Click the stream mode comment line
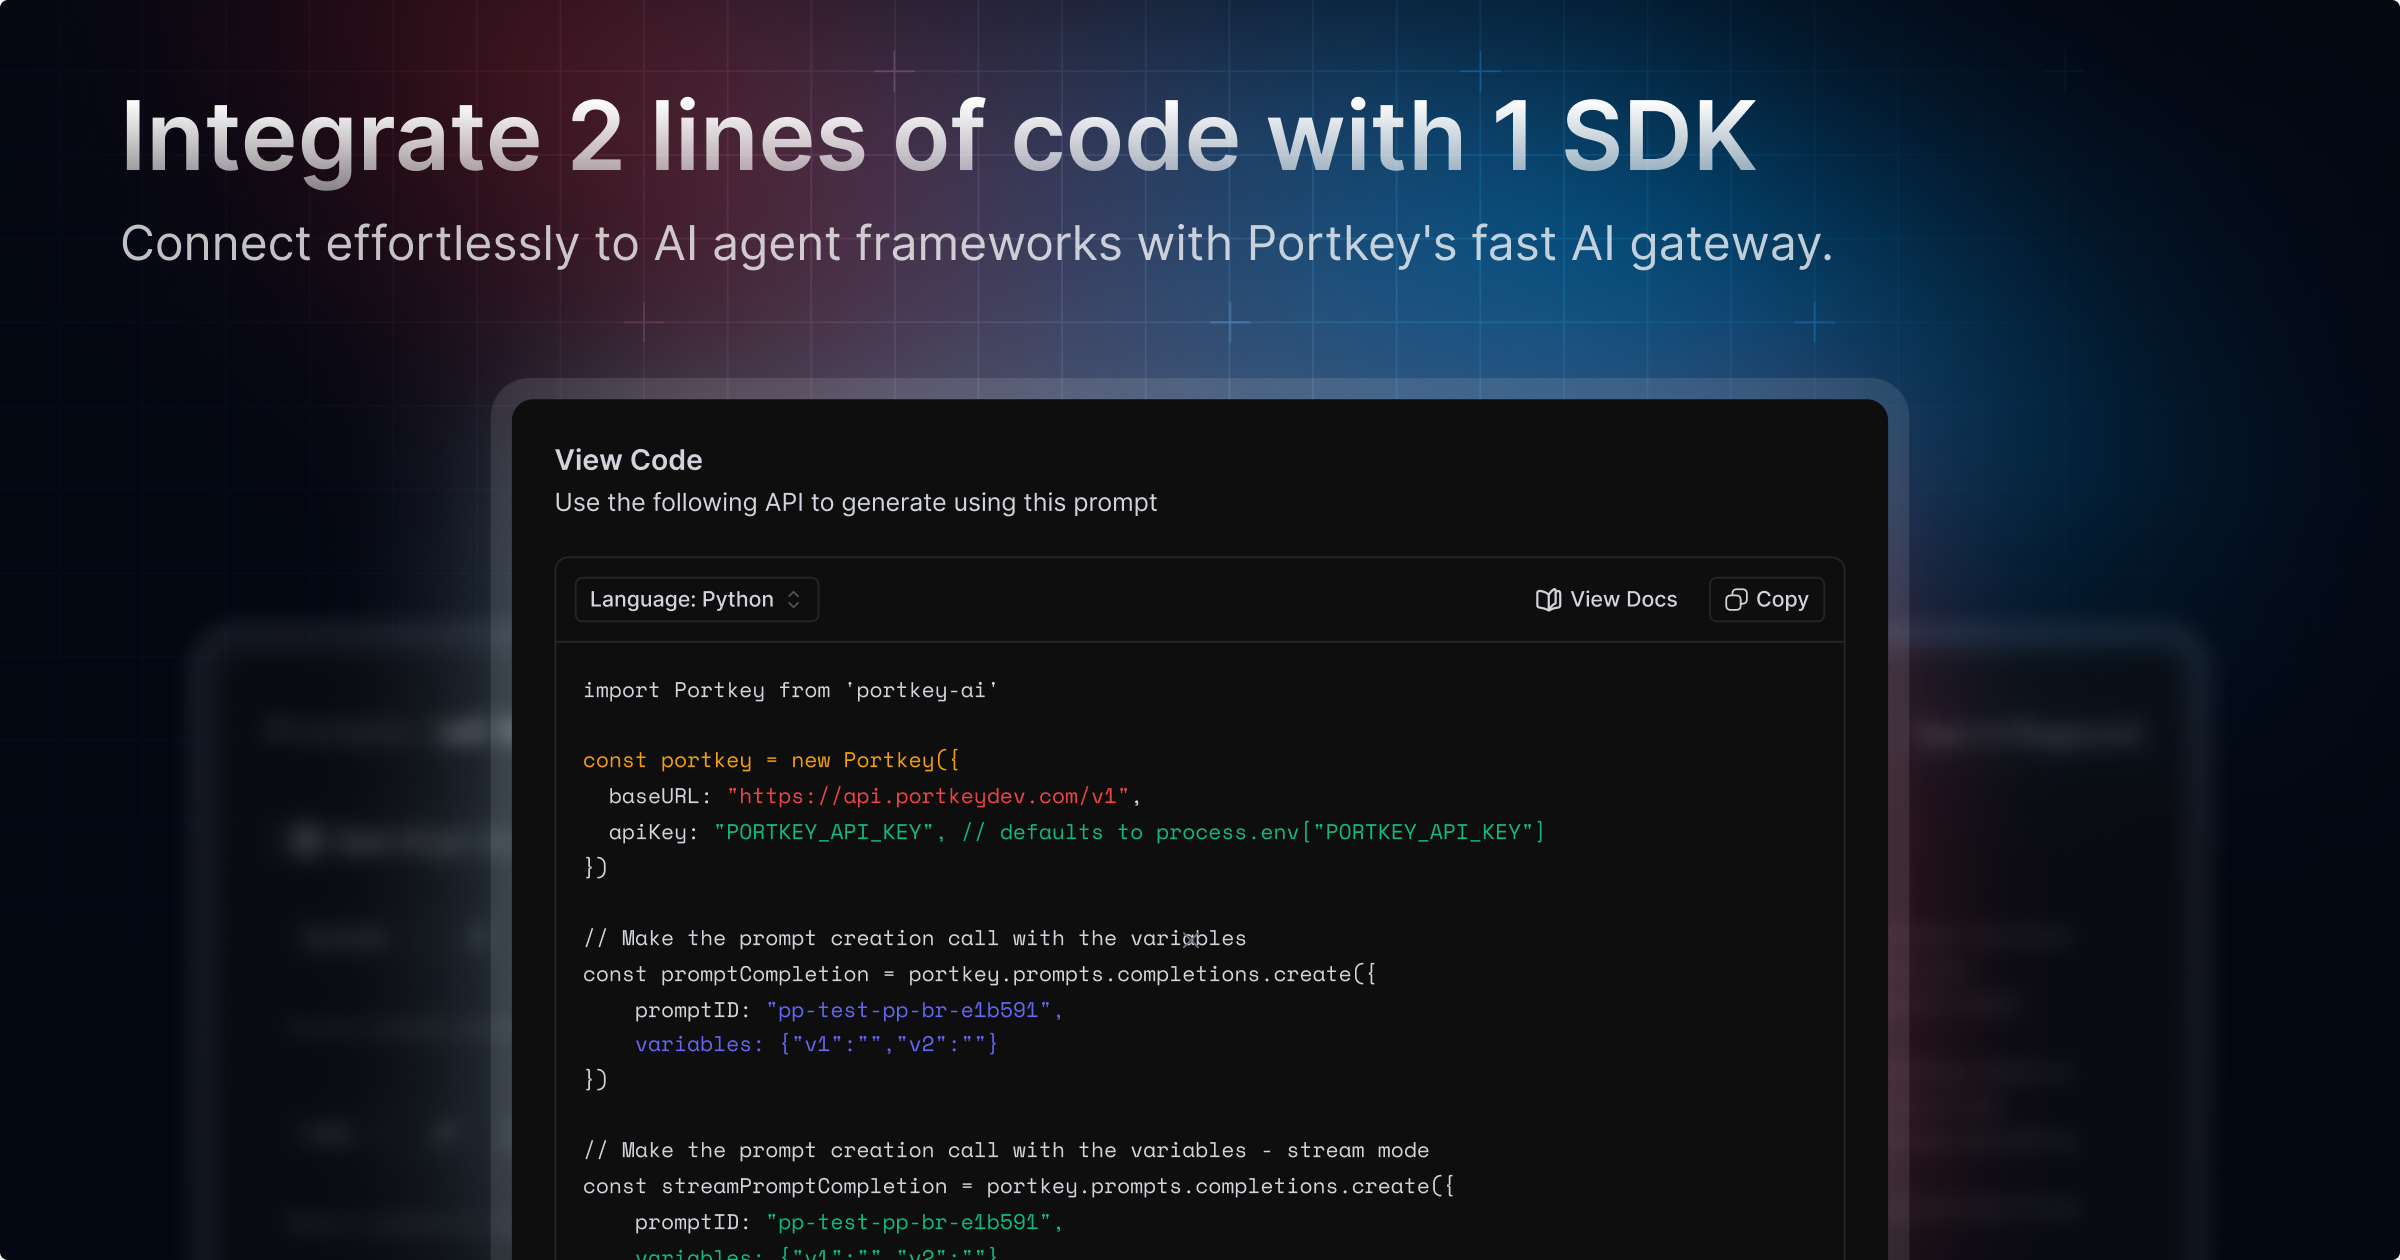This screenshot has width=2400, height=1260. pyautogui.click(x=1005, y=1150)
